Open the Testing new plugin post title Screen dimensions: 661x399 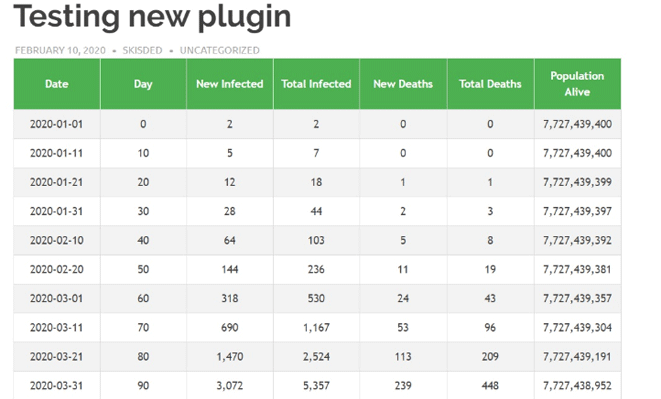click(152, 17)
